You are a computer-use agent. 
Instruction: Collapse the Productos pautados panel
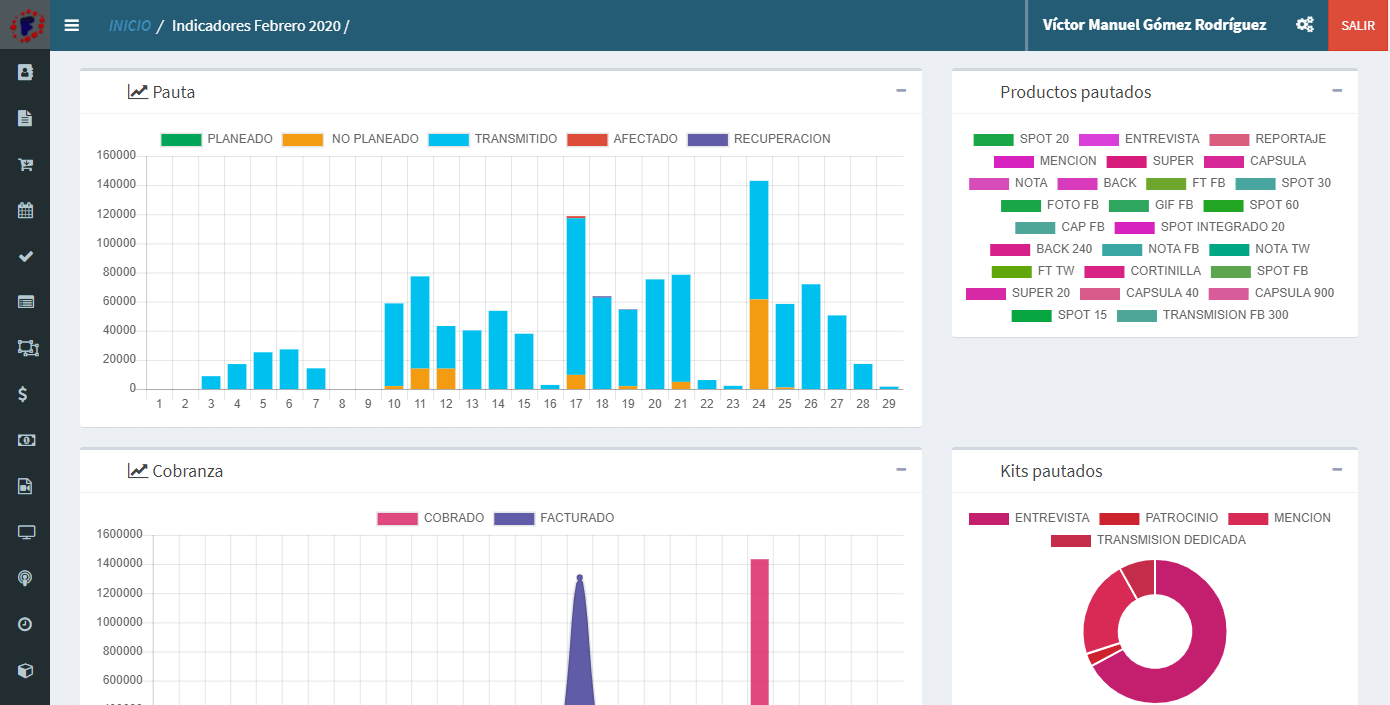pyautogui.click(x=1337, y=91)
